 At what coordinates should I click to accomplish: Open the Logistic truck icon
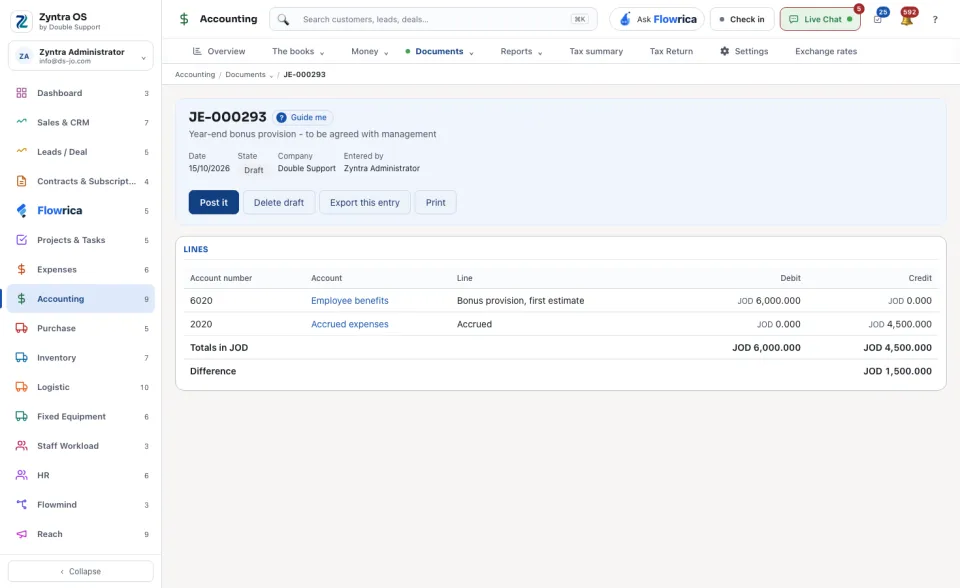pos(21,387)
